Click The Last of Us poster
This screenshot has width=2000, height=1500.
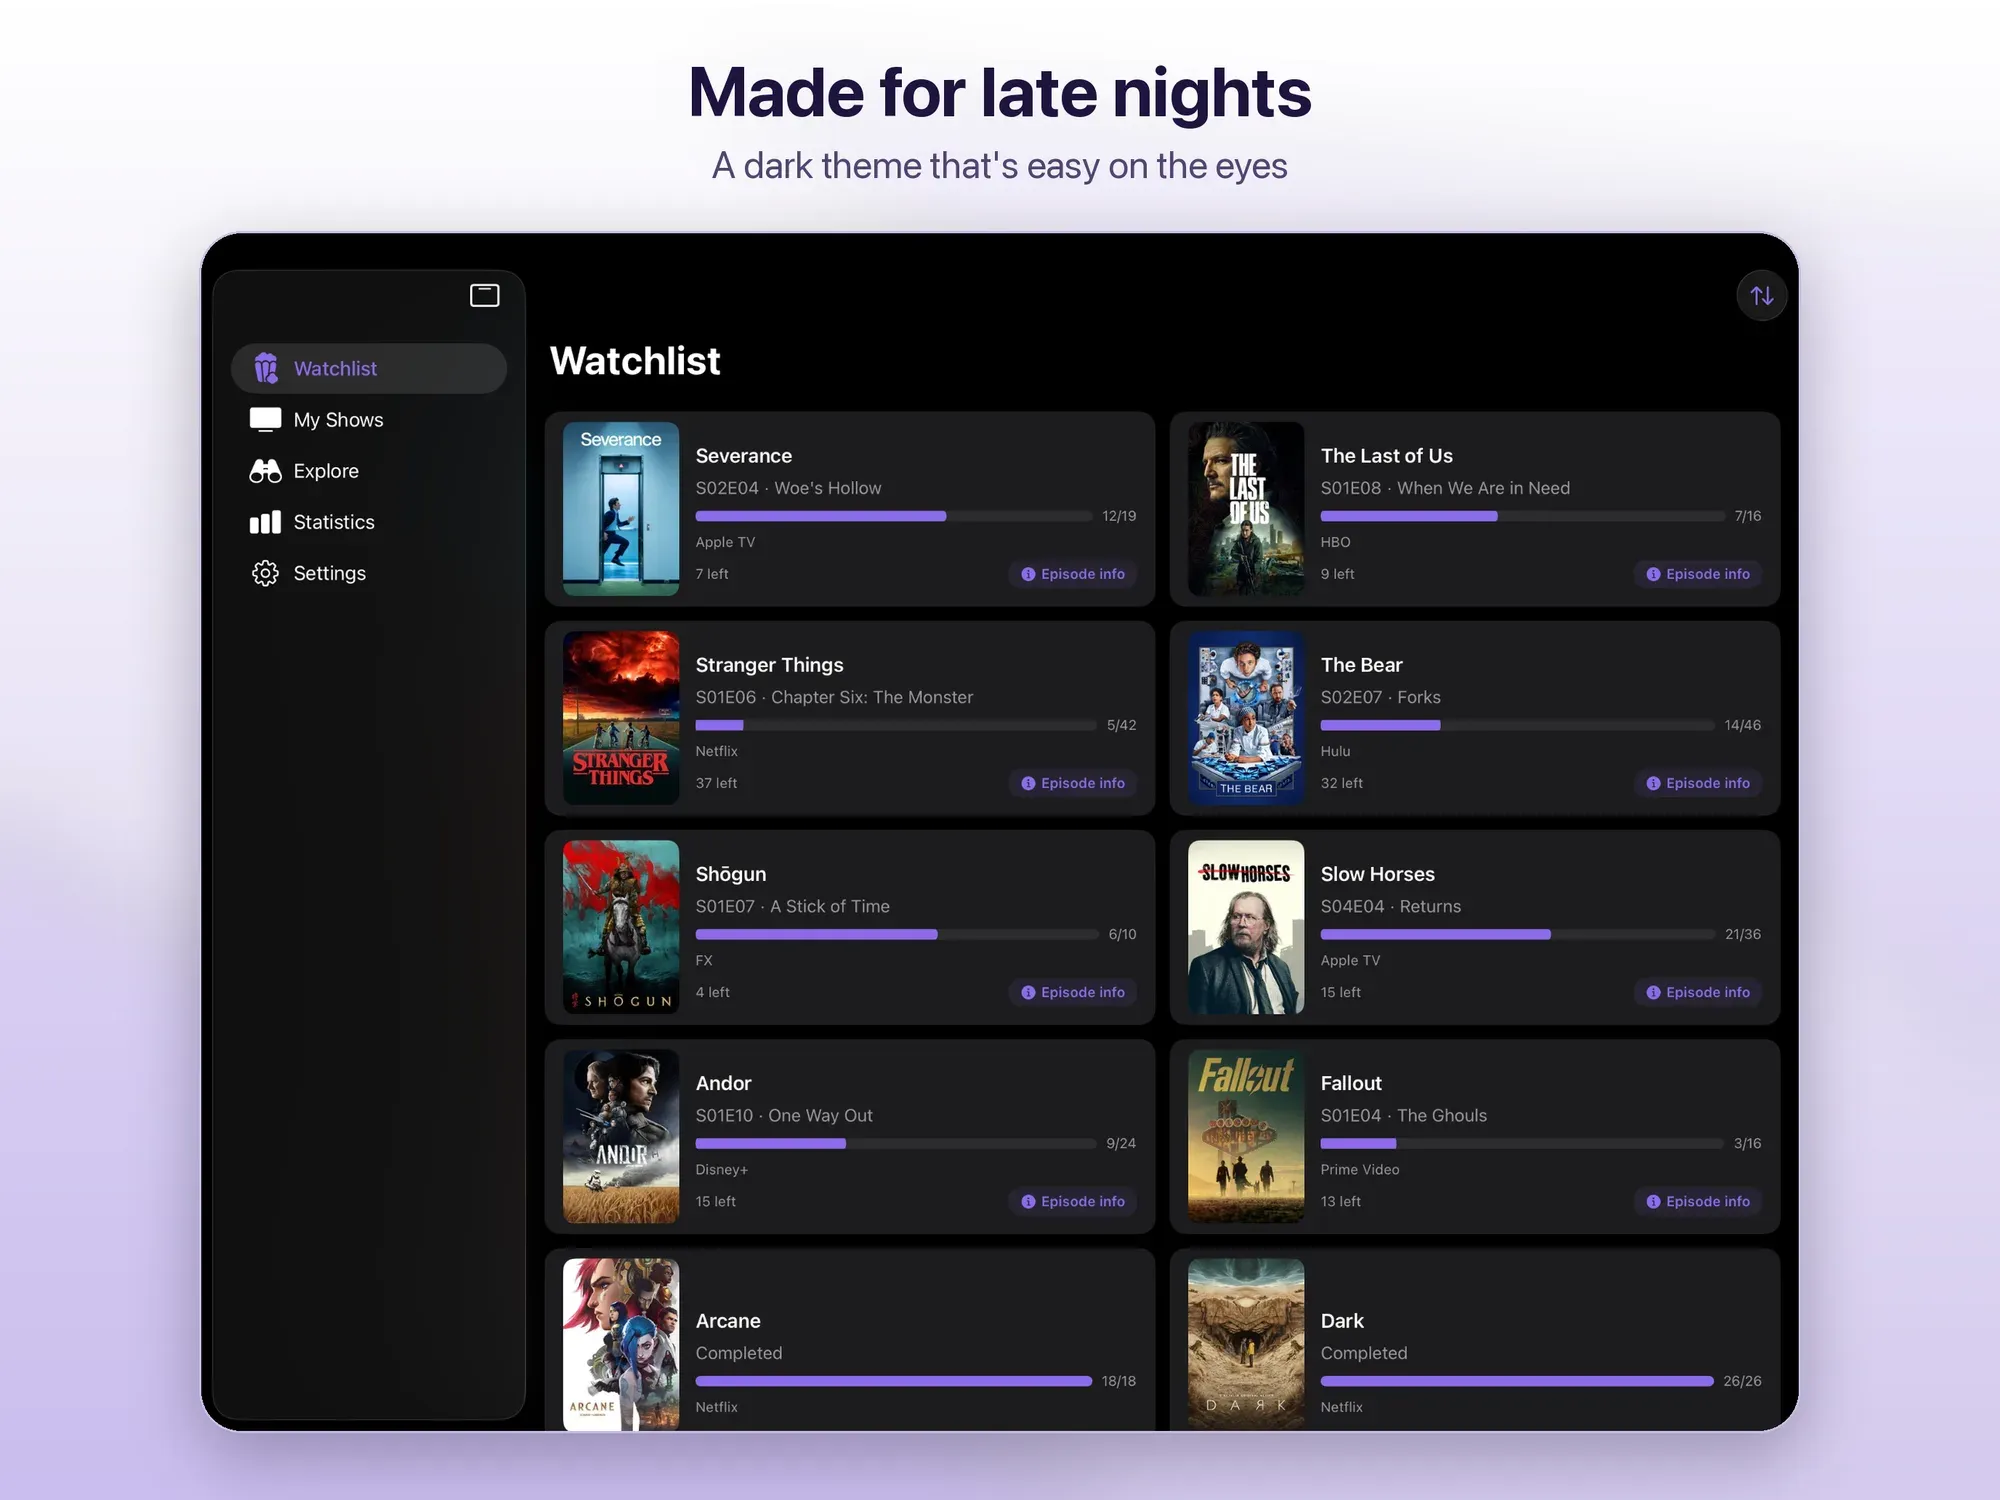click(x=1246, y=509)
